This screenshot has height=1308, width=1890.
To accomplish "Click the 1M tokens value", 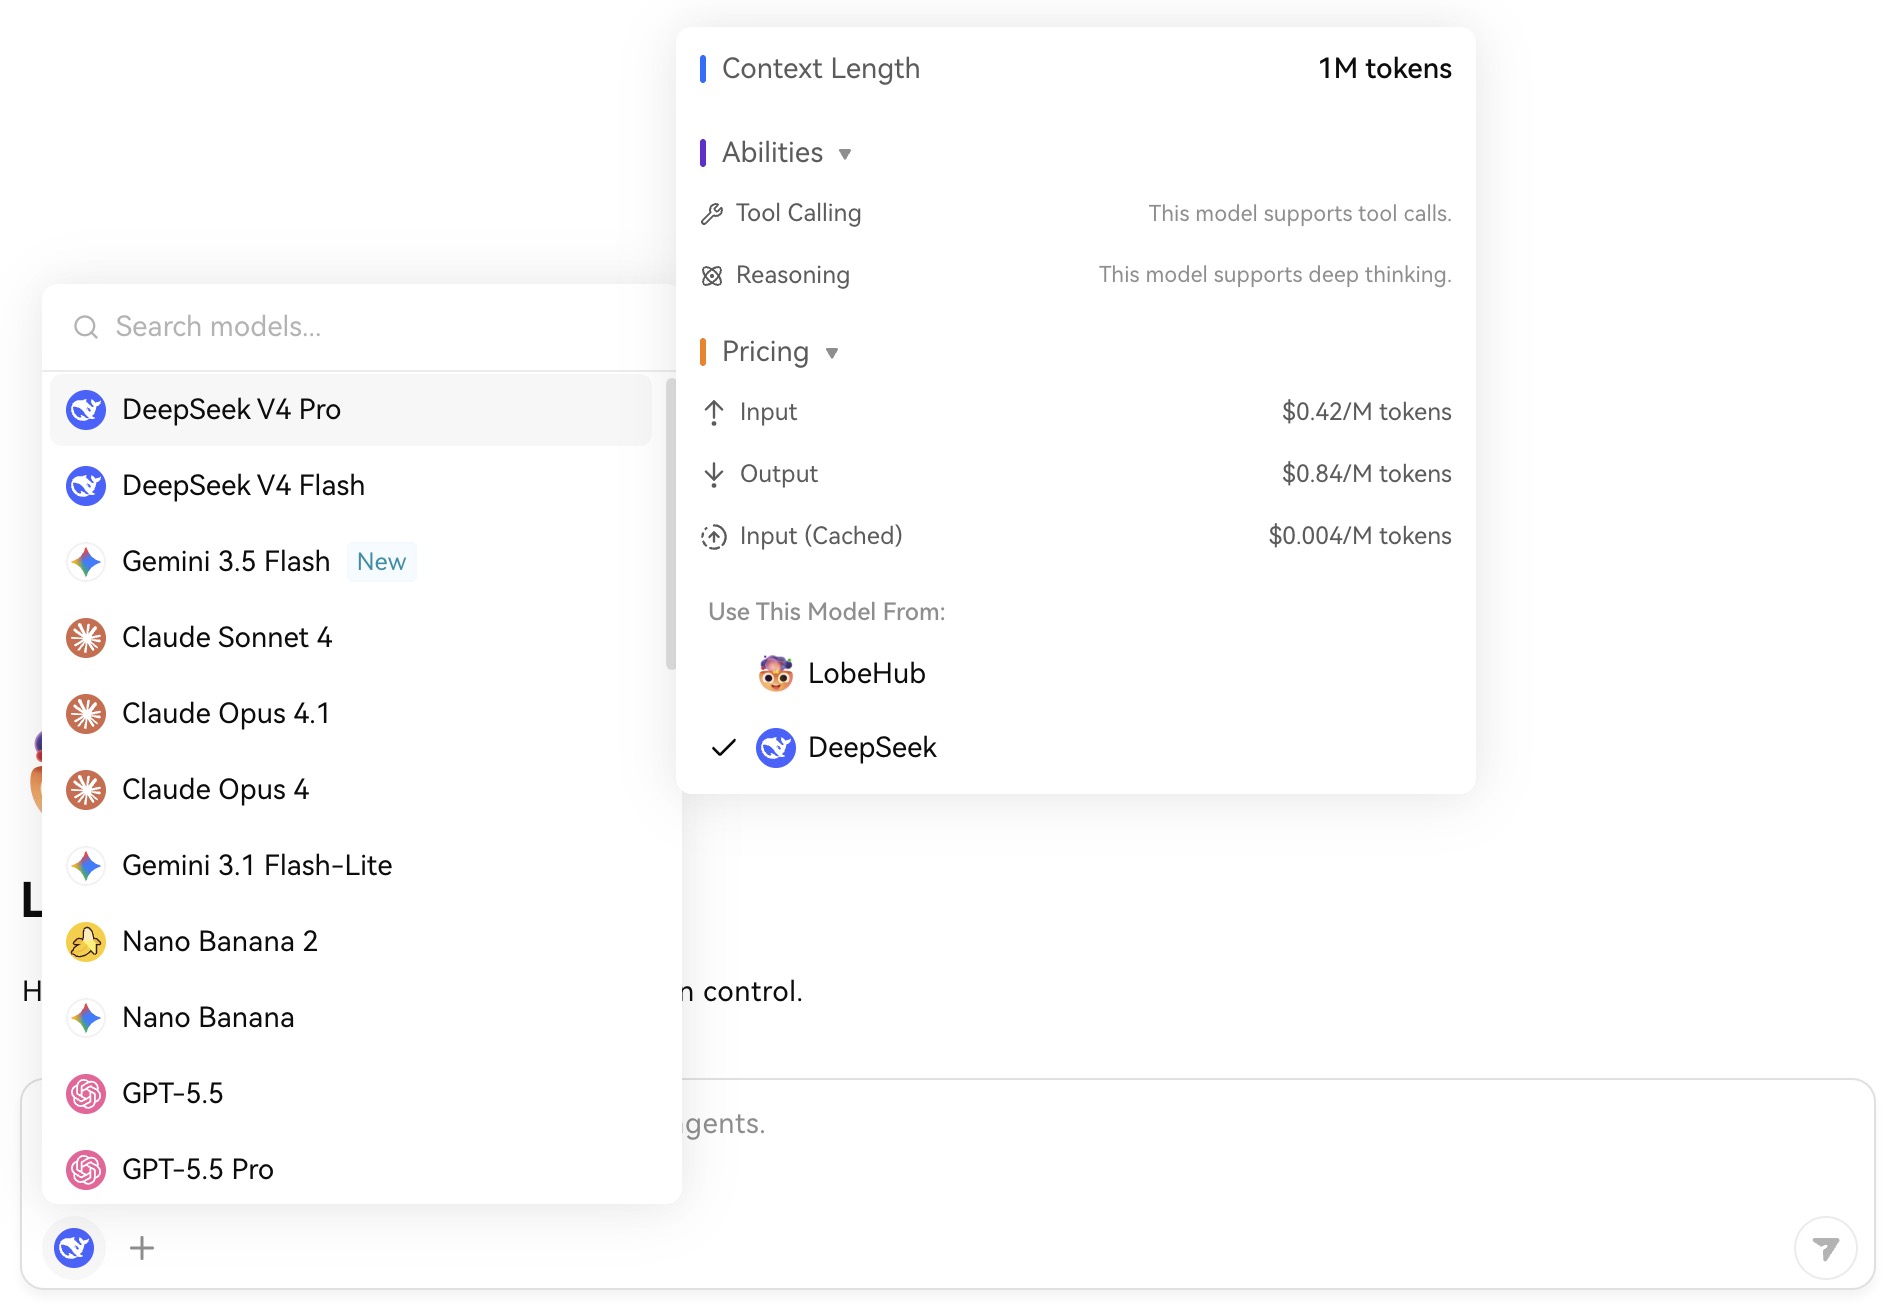I will pos(1385,69).
